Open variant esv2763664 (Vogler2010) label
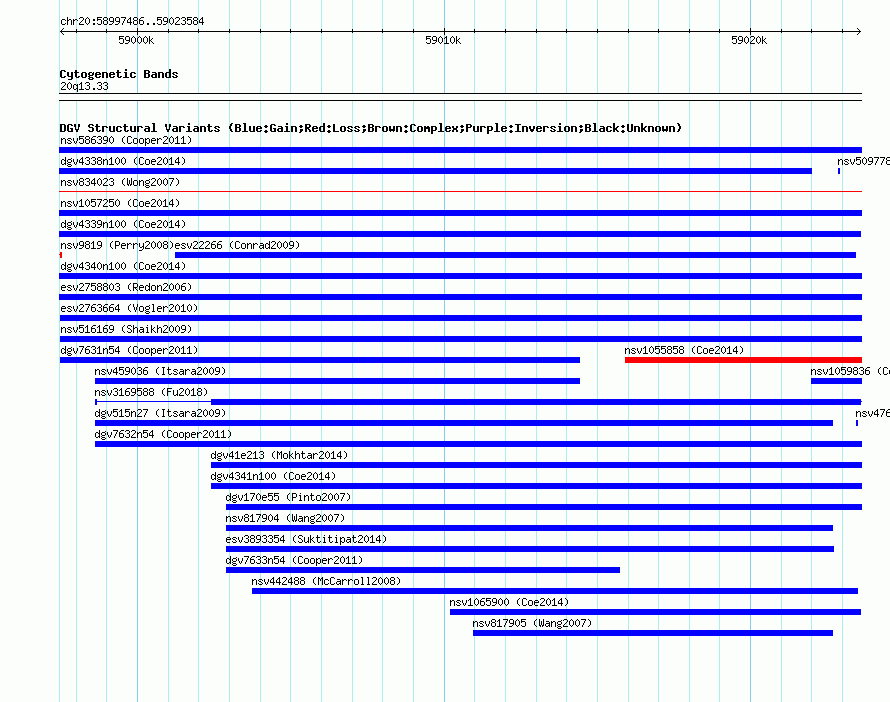The width and height of the screenshot is (890, 702). tap(129, 308)
